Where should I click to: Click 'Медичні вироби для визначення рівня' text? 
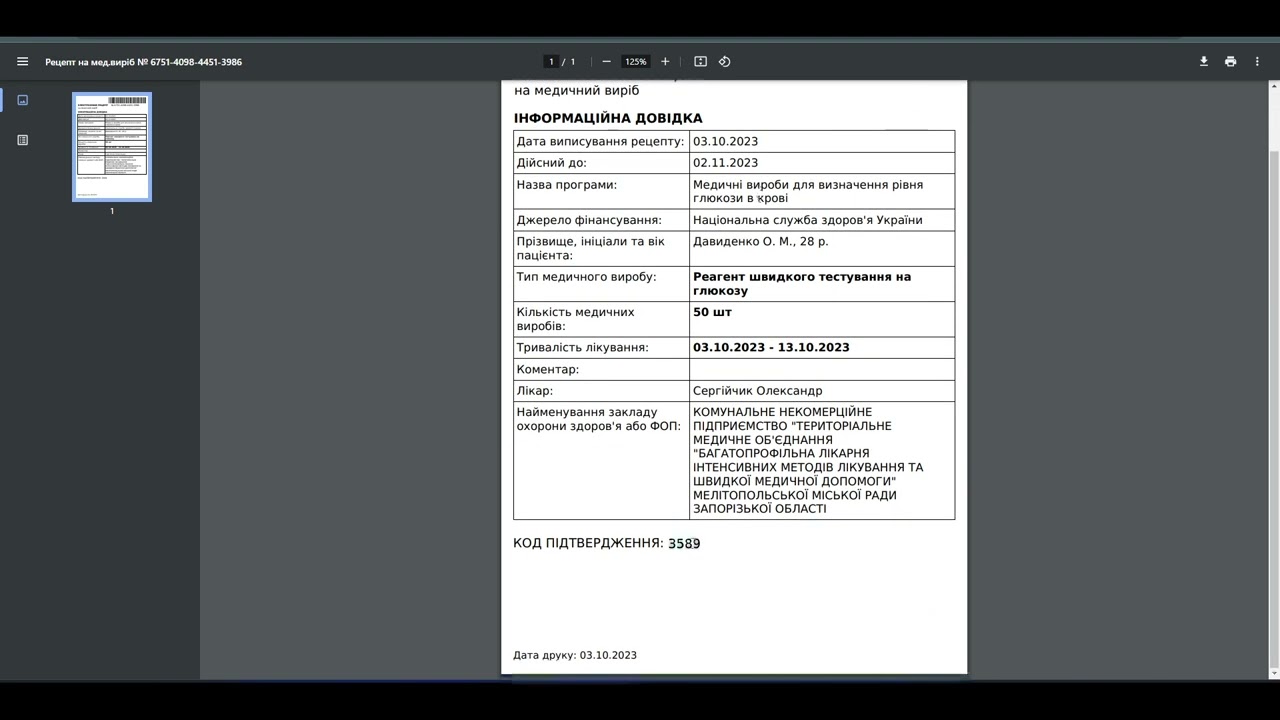(808, 184)
